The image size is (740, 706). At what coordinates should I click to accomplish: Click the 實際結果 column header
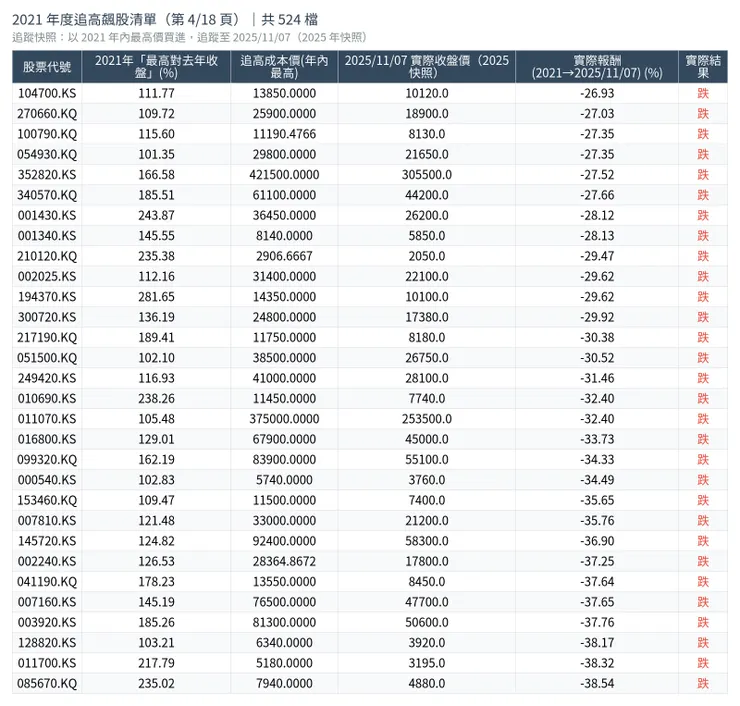(x=703, y=67)
